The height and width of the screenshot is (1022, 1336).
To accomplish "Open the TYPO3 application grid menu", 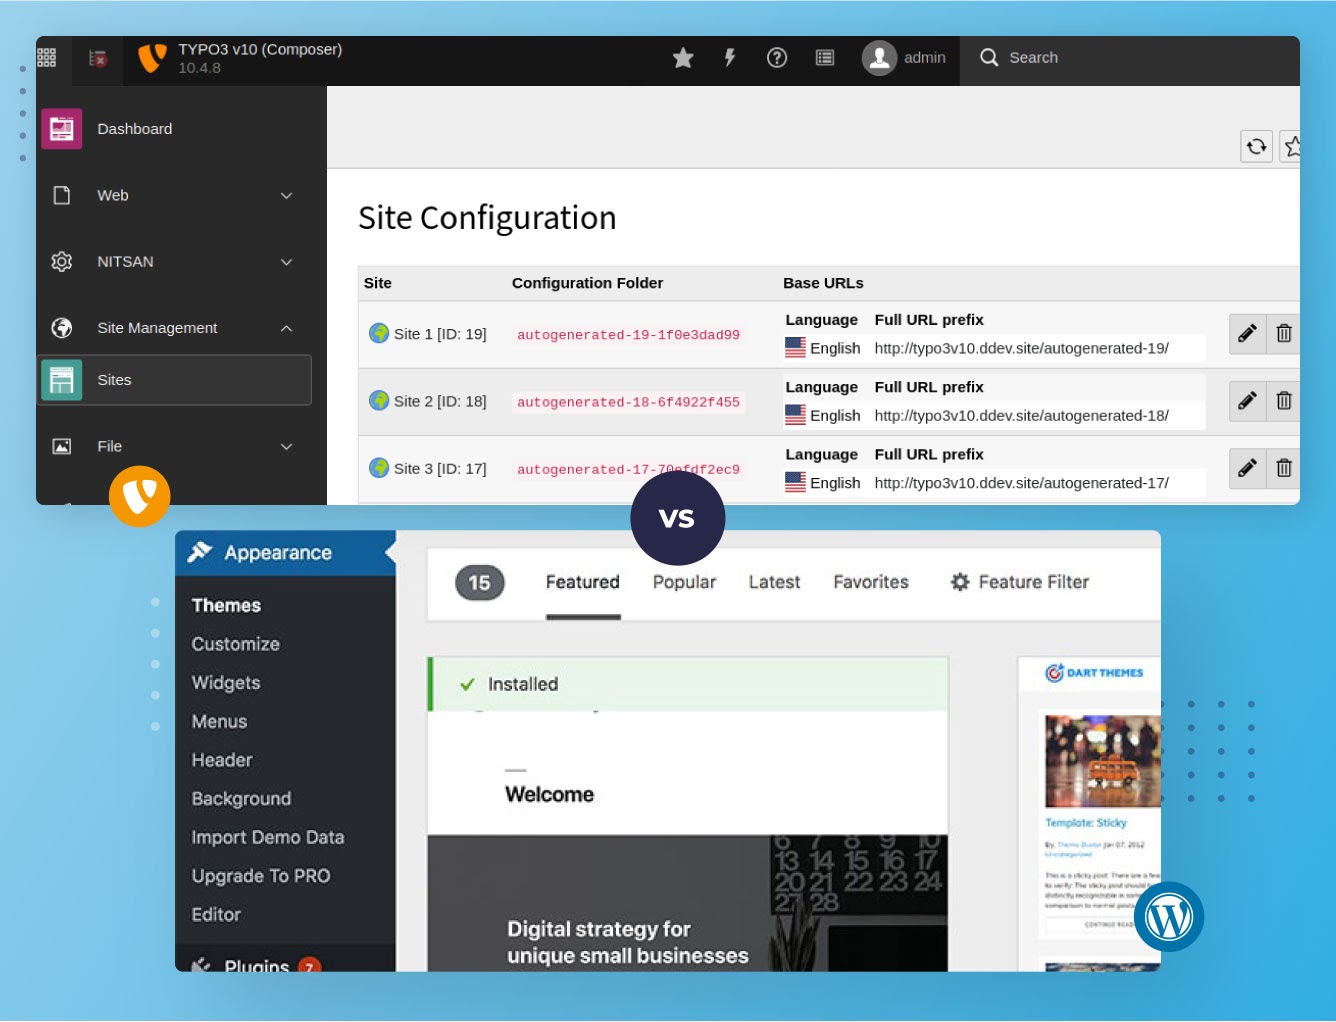I will [x=46, y=57].
